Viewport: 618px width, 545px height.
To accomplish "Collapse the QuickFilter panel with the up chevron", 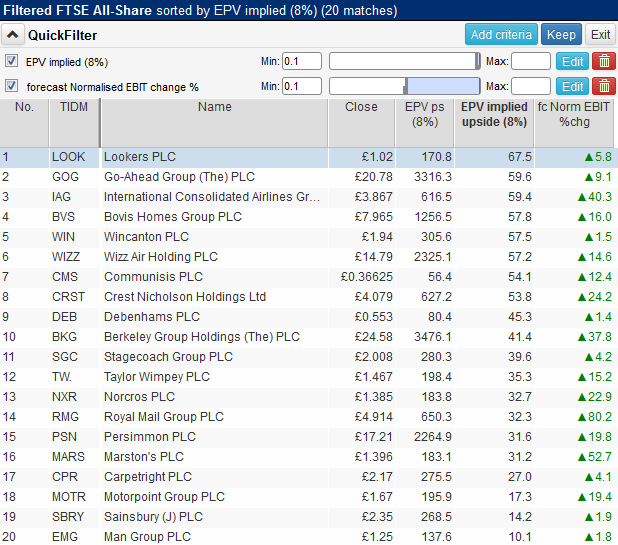I will click(13, 35).
